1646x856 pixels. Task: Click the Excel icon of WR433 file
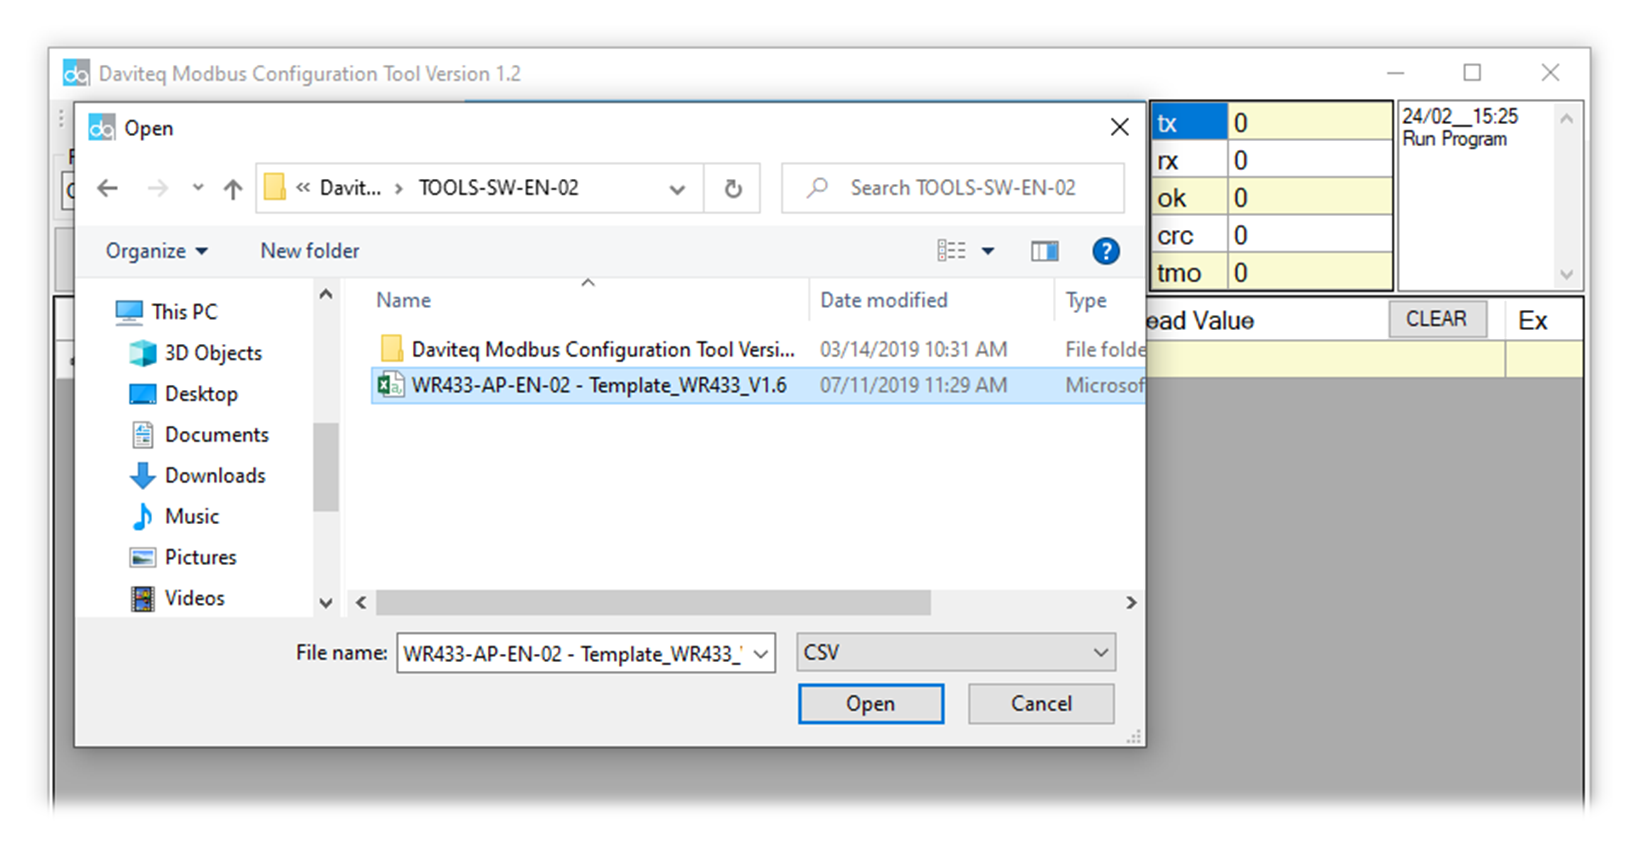coord(391,385)
